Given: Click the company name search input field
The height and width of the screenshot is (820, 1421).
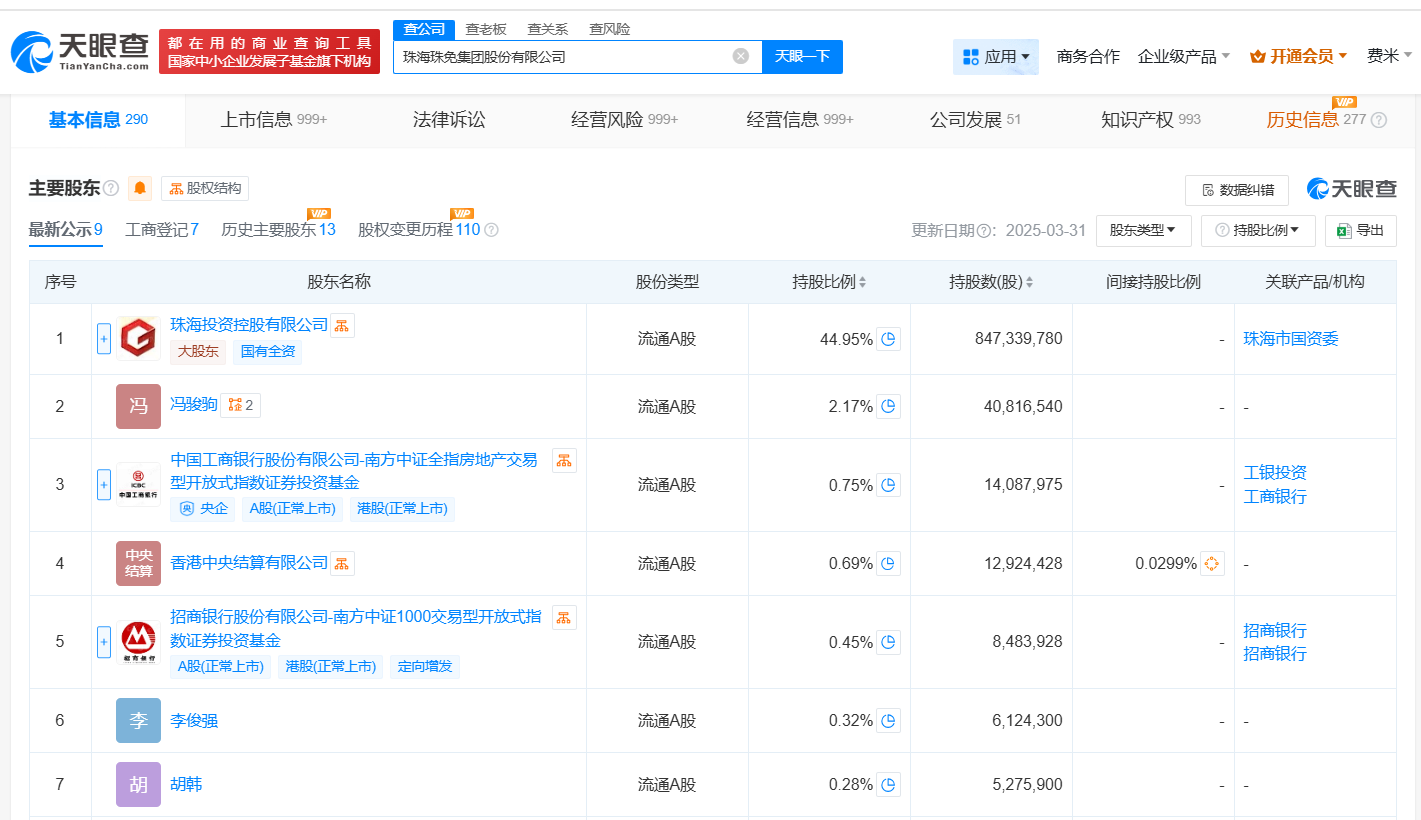Looking at the screenshot, I should click(x=565, y=57).
